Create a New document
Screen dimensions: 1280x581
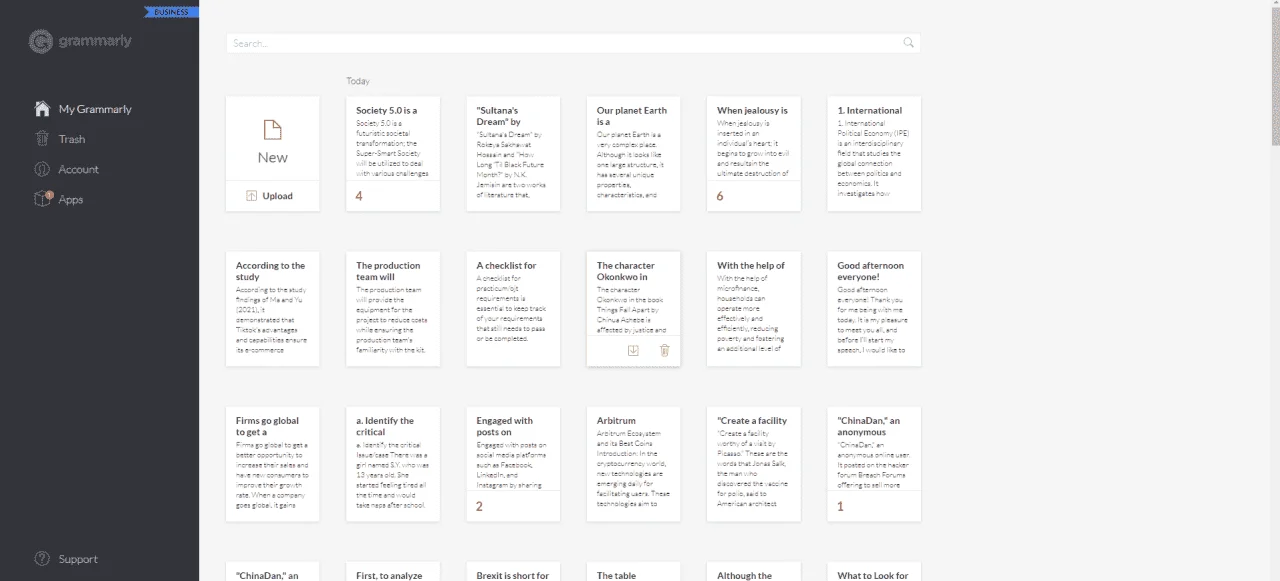273,139
